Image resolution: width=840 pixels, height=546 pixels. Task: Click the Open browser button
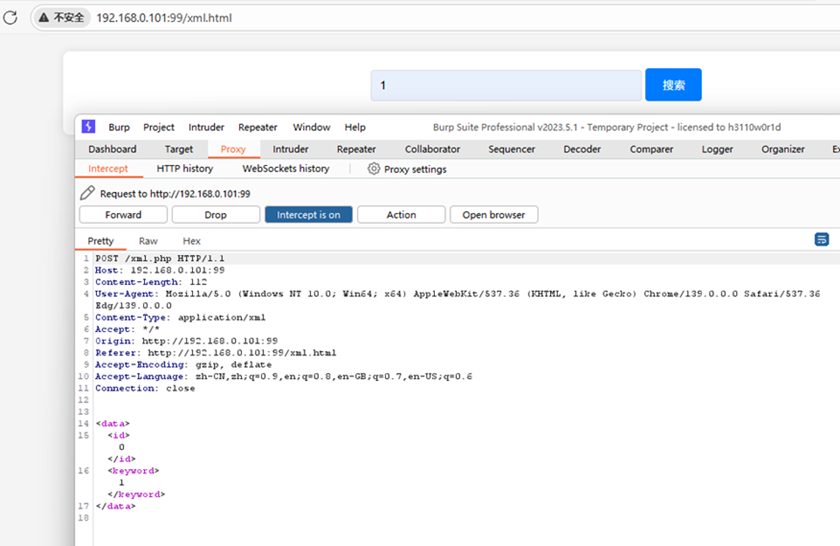pos(494,214)
